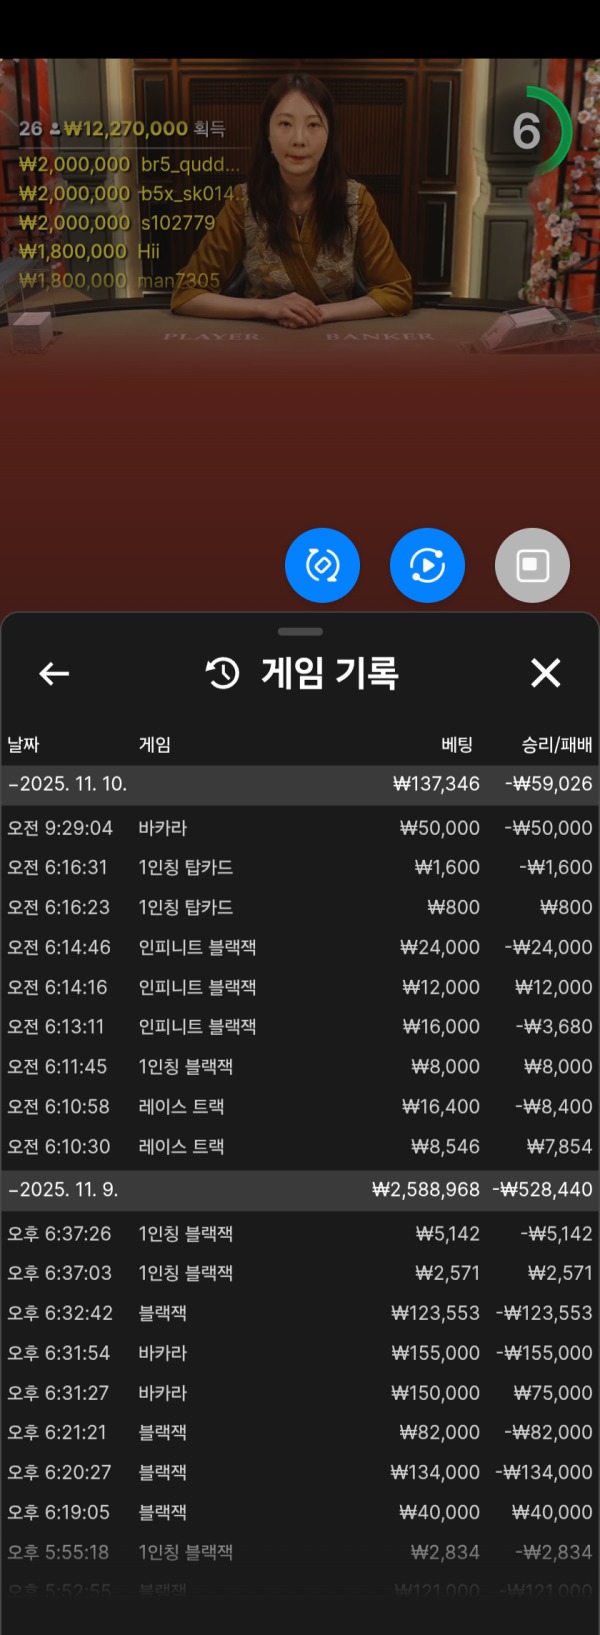The width and height of the screenshot is (600, 1635).
Task: Tap the -₩8,400 loss amount
Action: pos(553,1107)
